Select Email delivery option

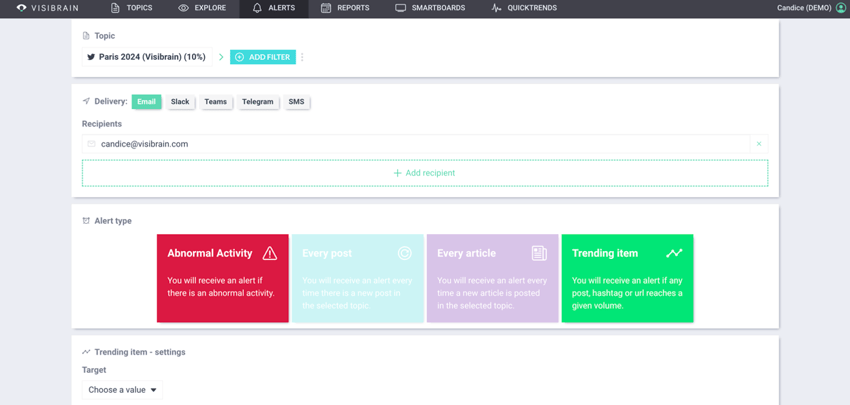coord(146,101)
